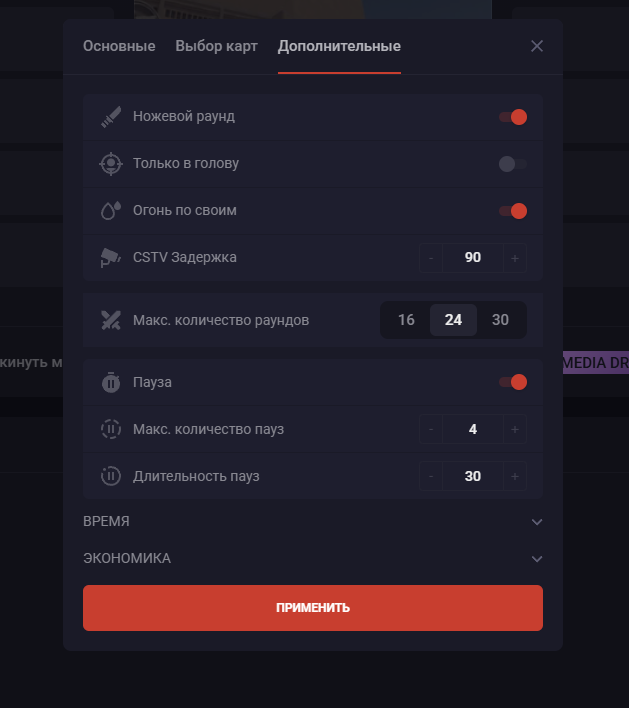Switch to the Основные tab
629x708 pixels.
119,46
